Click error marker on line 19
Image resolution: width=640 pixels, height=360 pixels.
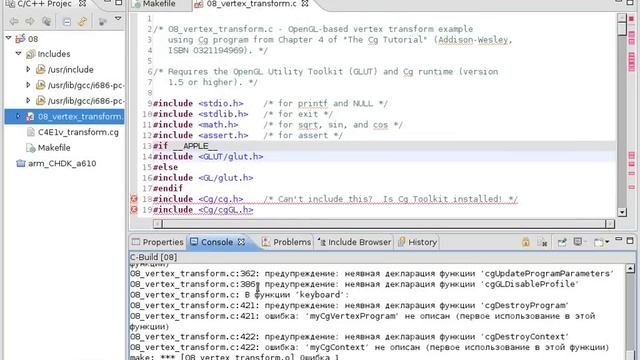[134, 209]
